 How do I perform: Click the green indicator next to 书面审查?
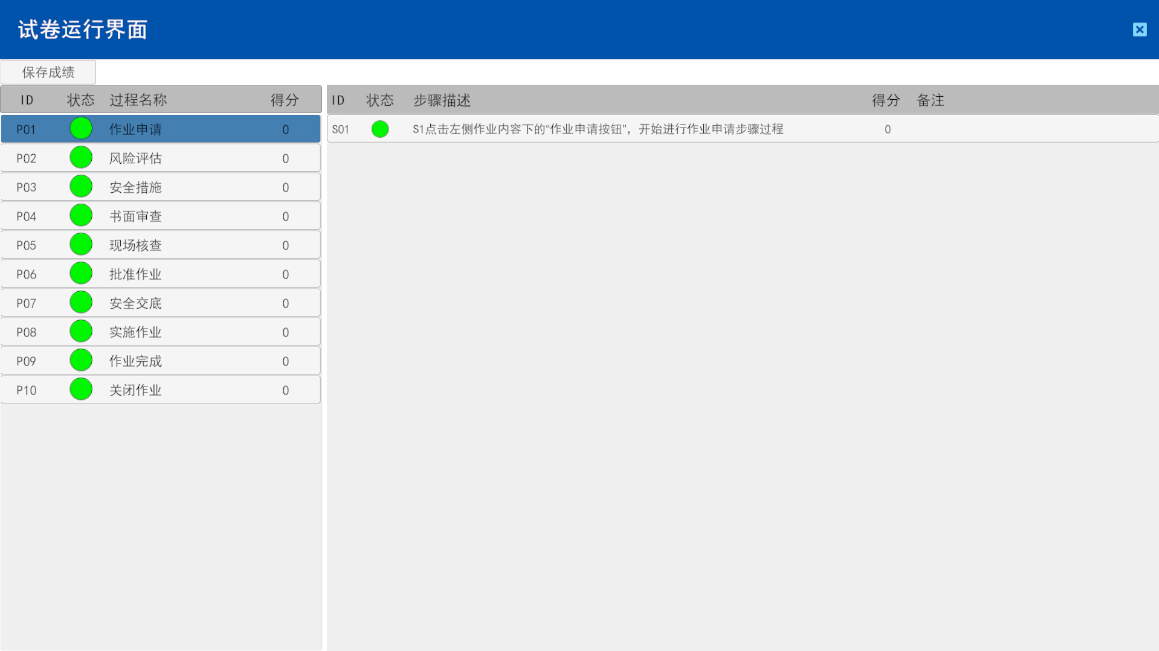tap(80, 215)
